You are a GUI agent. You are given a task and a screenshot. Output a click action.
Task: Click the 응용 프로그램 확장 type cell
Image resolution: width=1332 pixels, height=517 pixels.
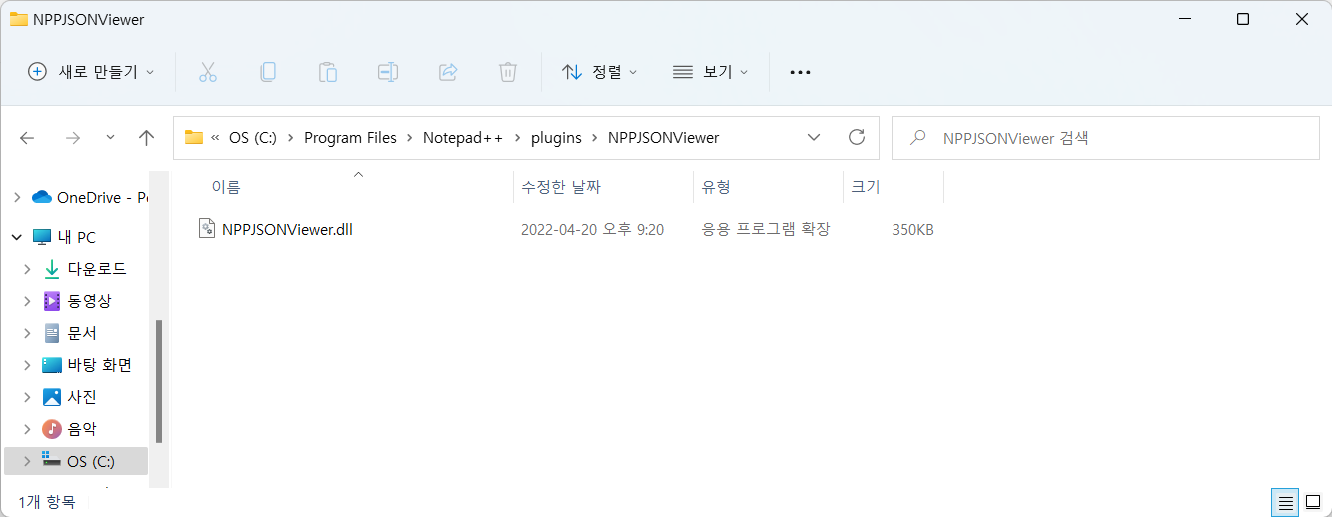tap(766, 229)
